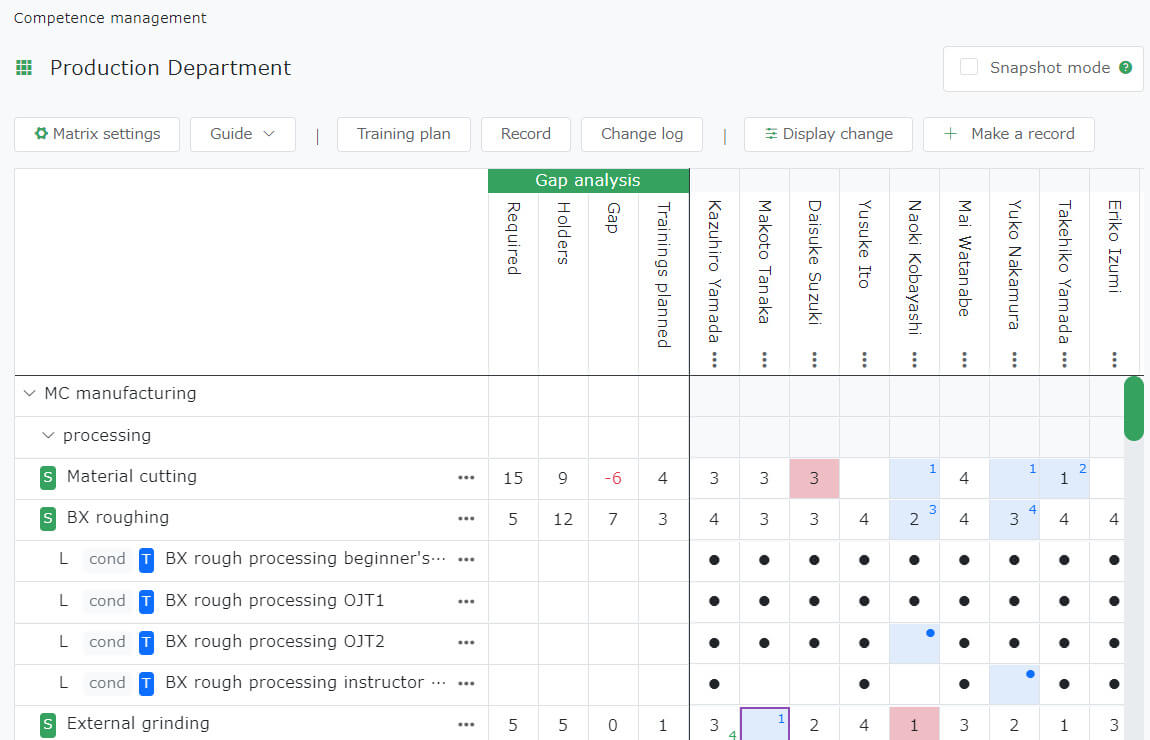Click the Competence management breadcrumb
Viewport: 1150px width, 740px height.
pos(110,18)
